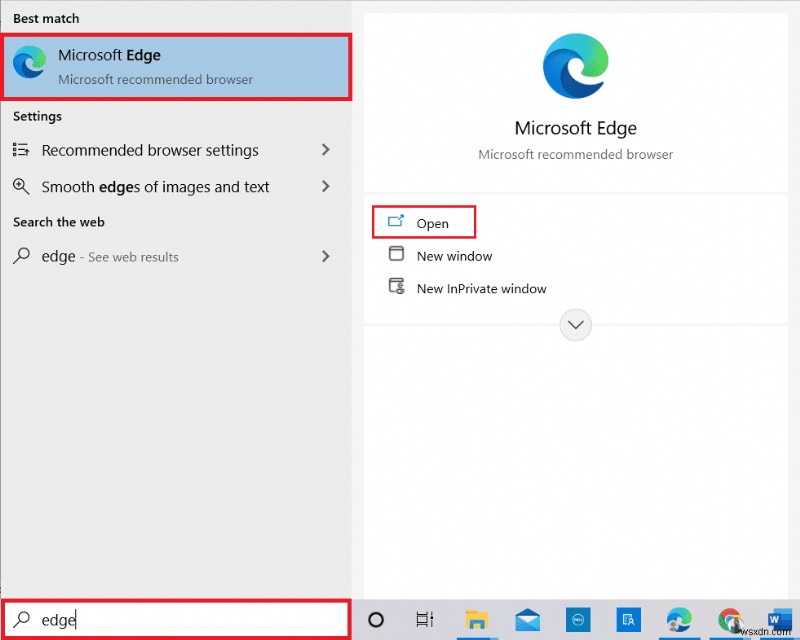Click the settings list icon beside Recommended browser settings

[x=21, y=150]
